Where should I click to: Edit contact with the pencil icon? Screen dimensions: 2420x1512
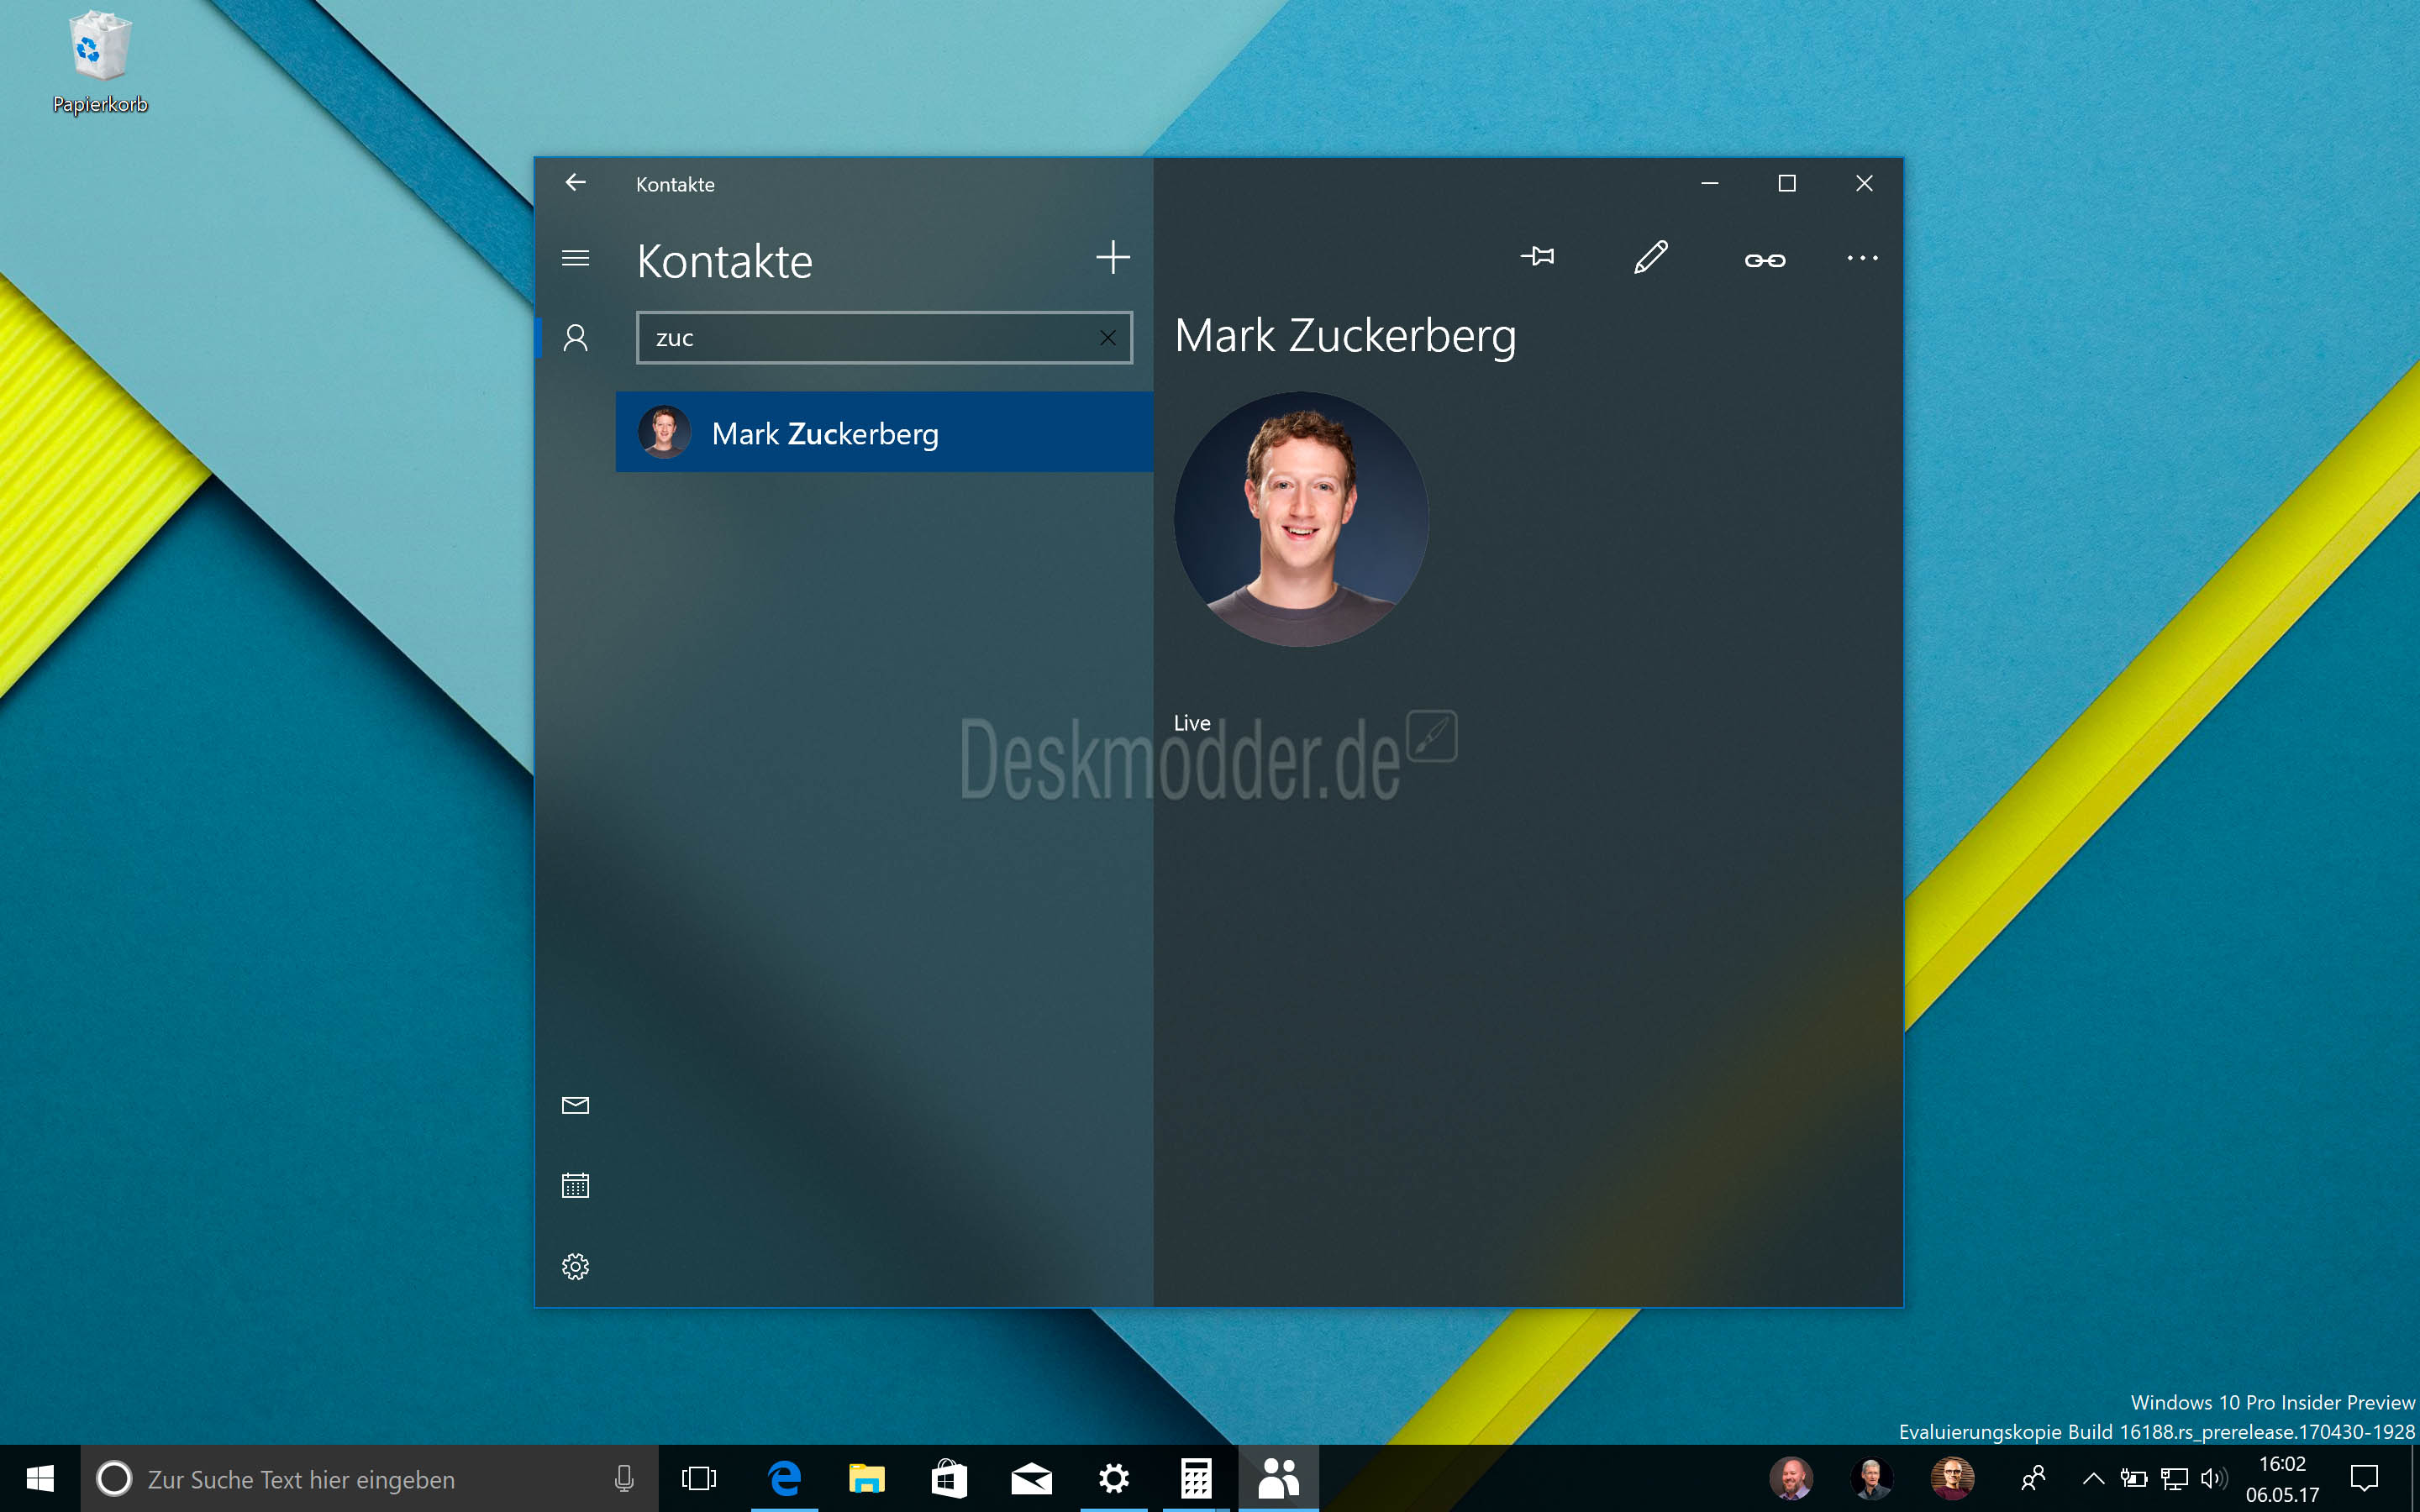click(x=1650, y=257)
